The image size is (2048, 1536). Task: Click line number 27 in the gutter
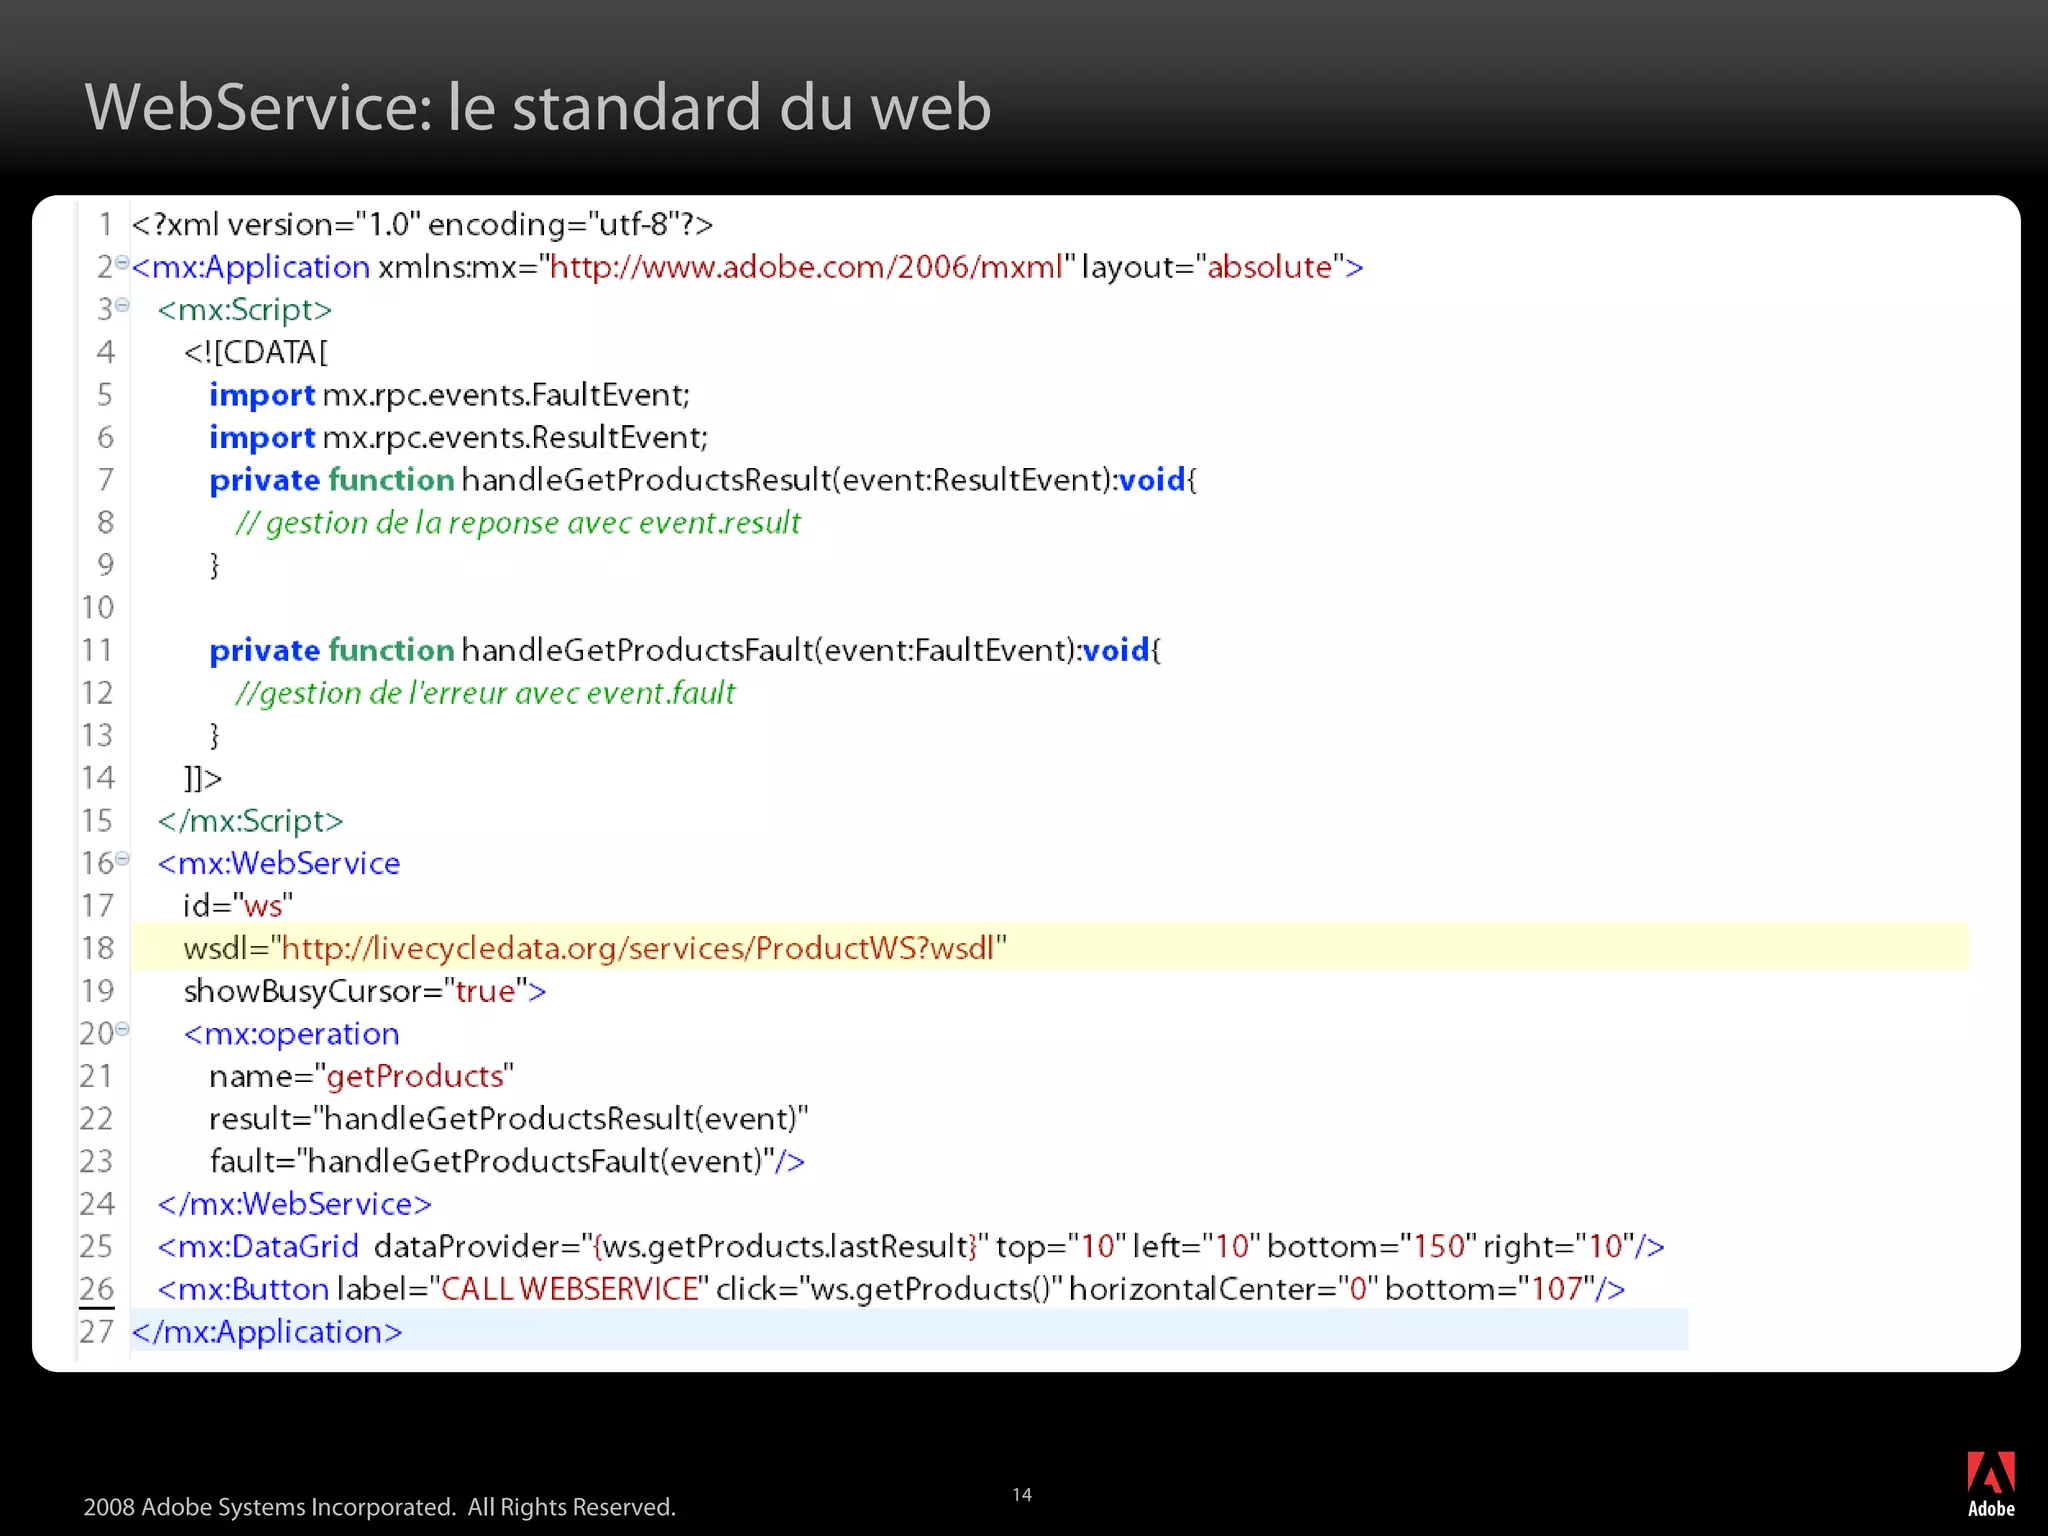(x=97, y=1332)
